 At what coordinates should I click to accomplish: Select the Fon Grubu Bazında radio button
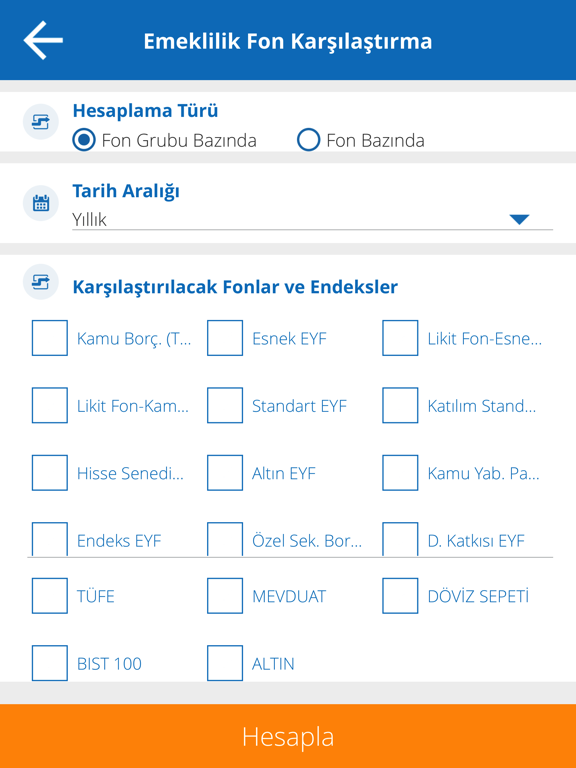coord(84,141)
